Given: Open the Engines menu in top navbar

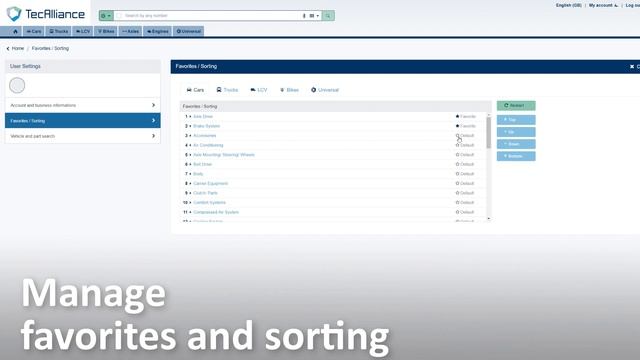Looking at the screenshot, I should pos(157,31).
